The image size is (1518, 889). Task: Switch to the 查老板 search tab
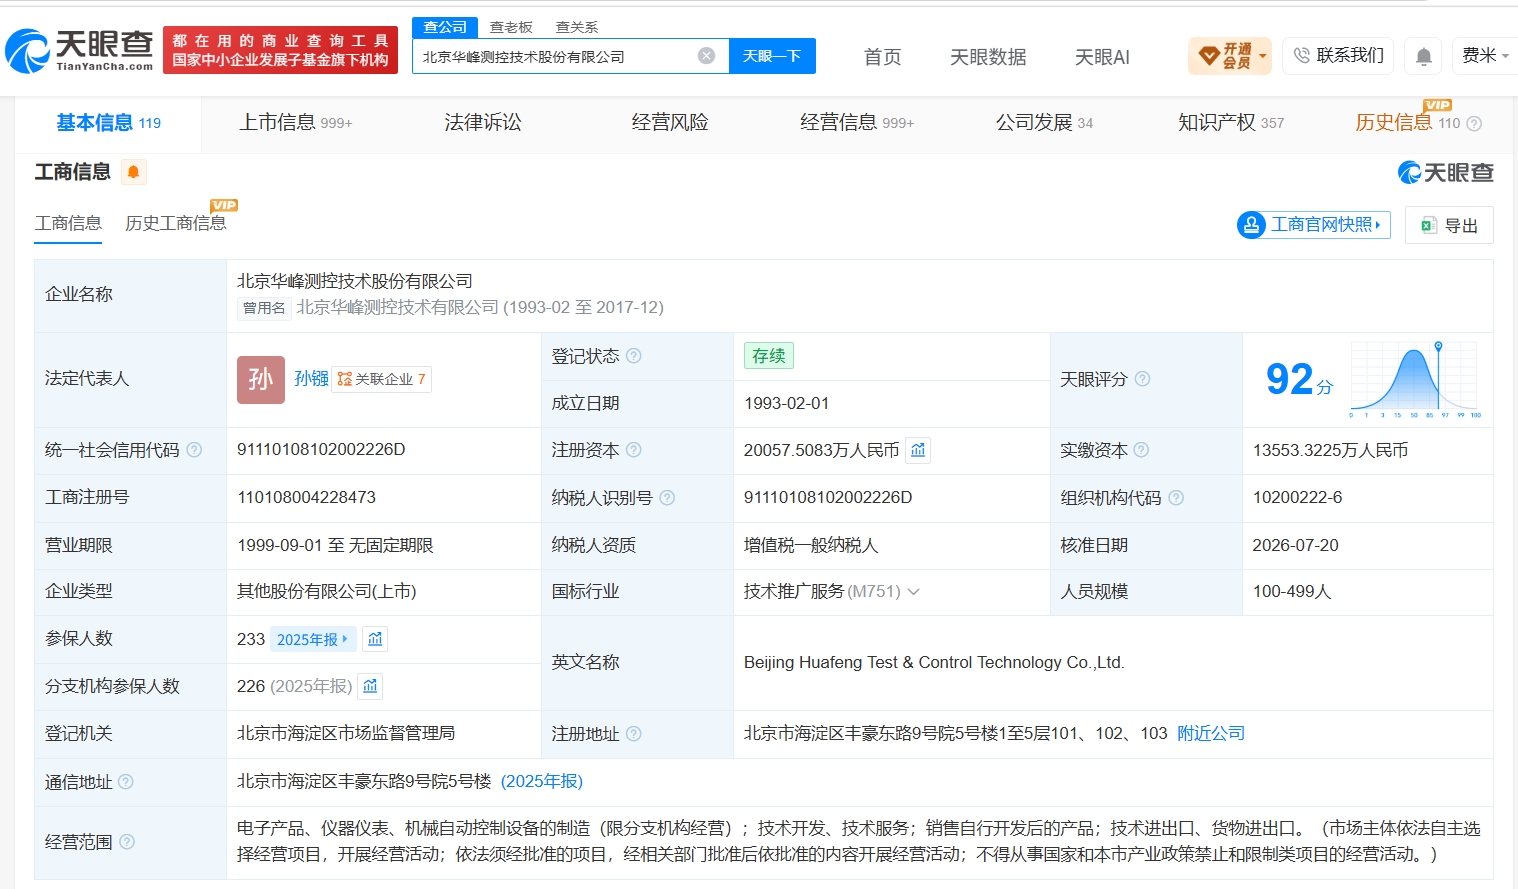[x=511, y=27]
